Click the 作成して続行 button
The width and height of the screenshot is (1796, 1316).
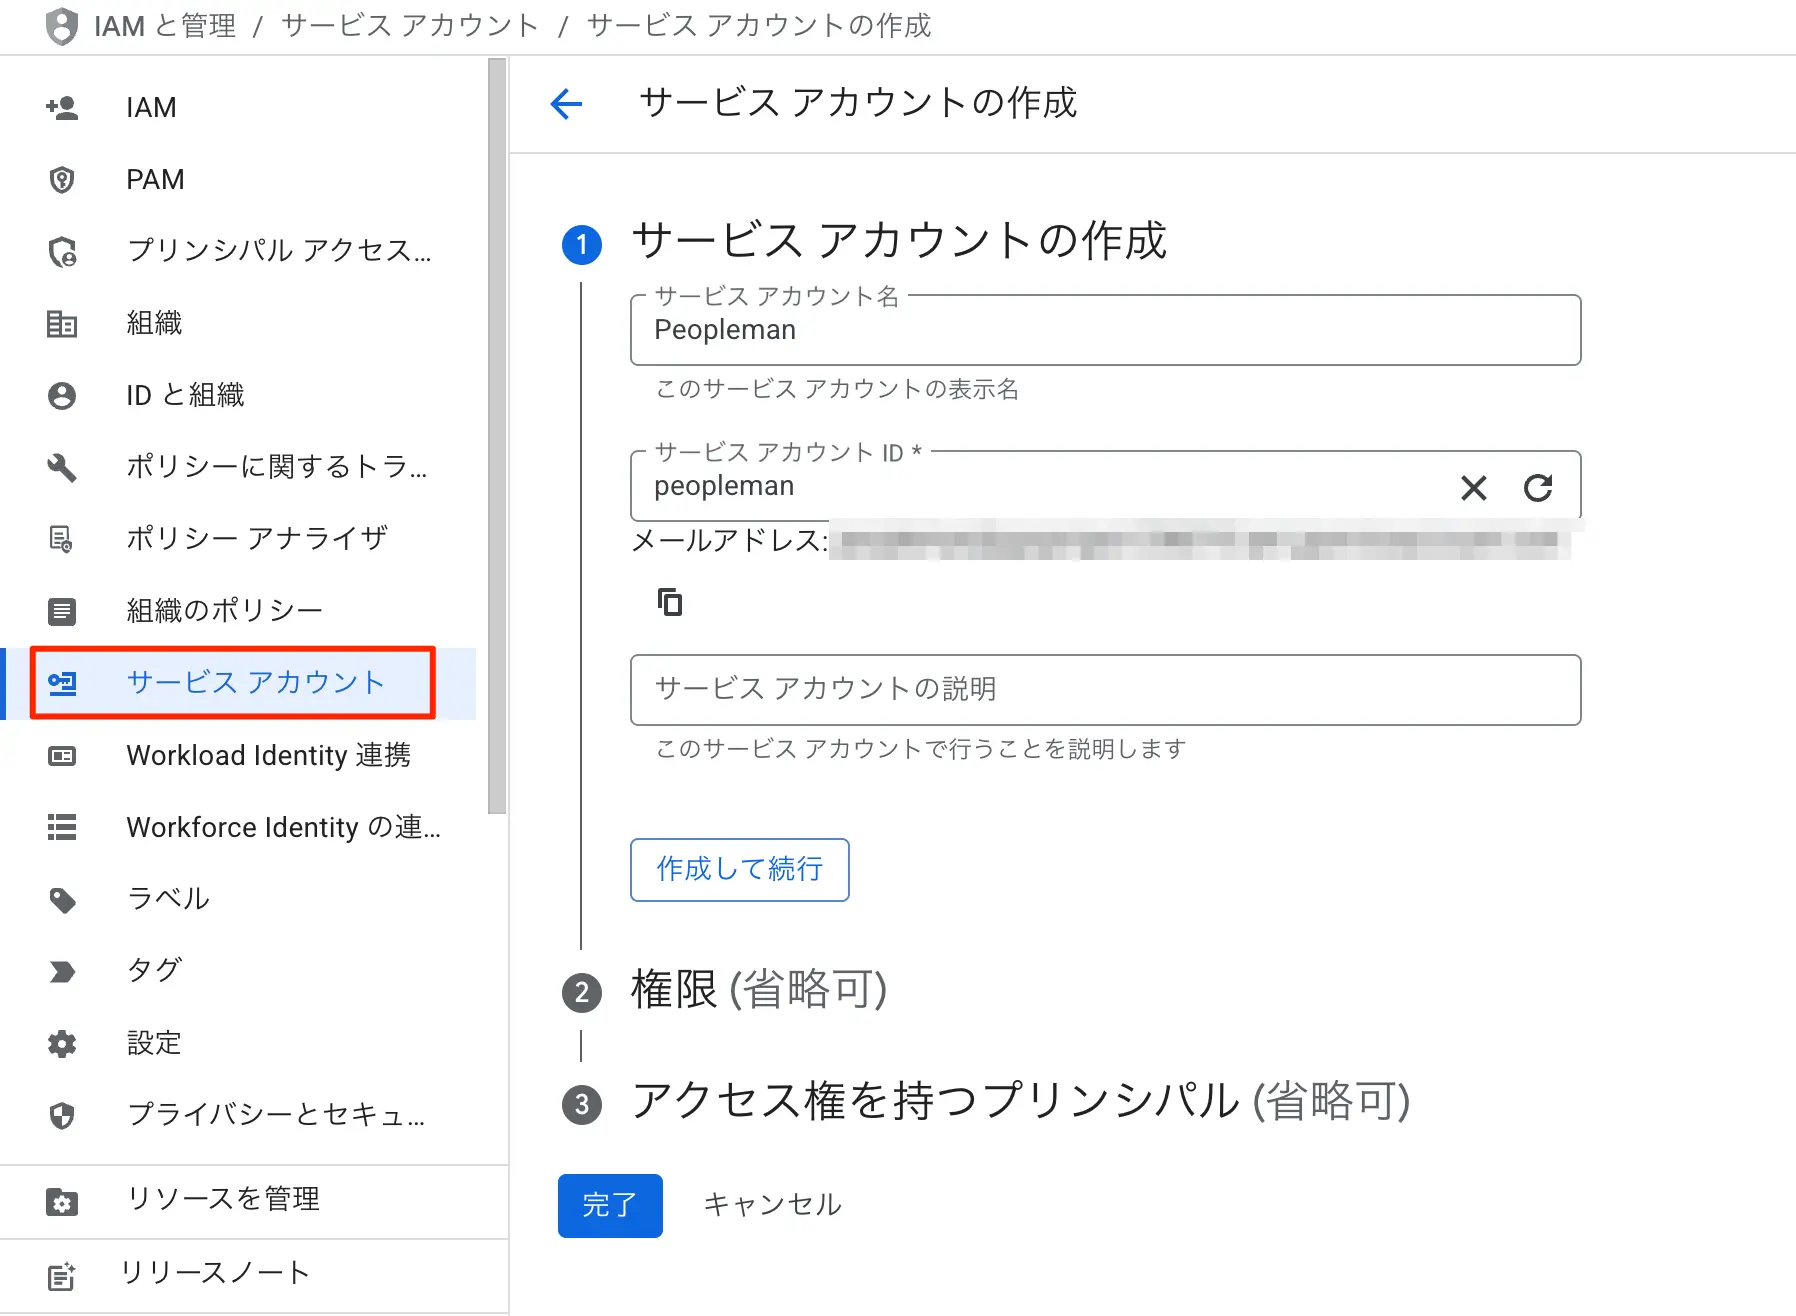(739, 869)
